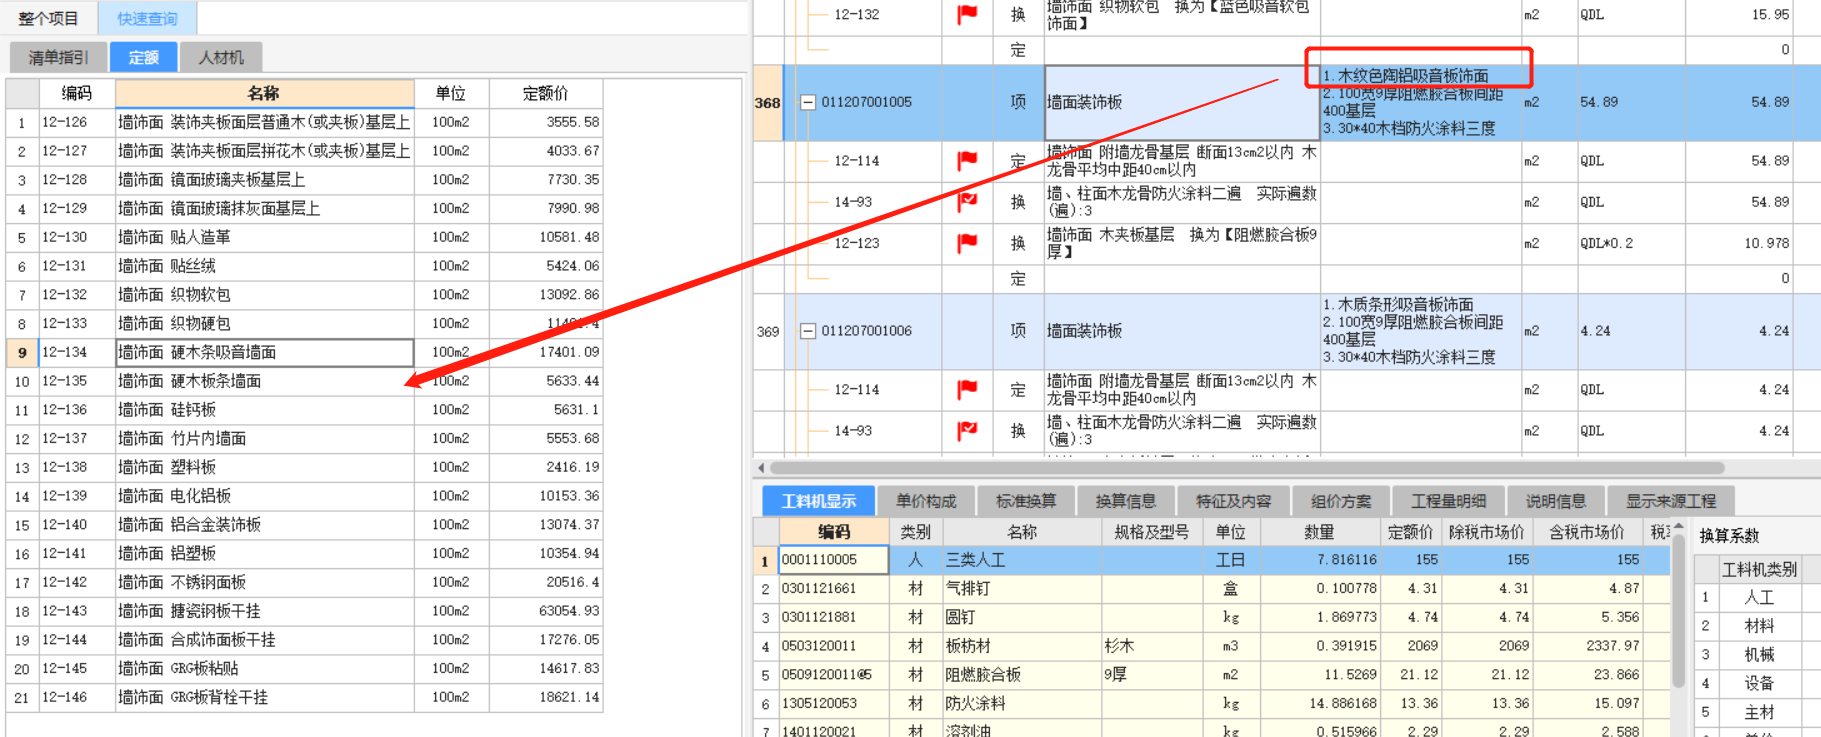Click the red flag on row 12-132

967,14
